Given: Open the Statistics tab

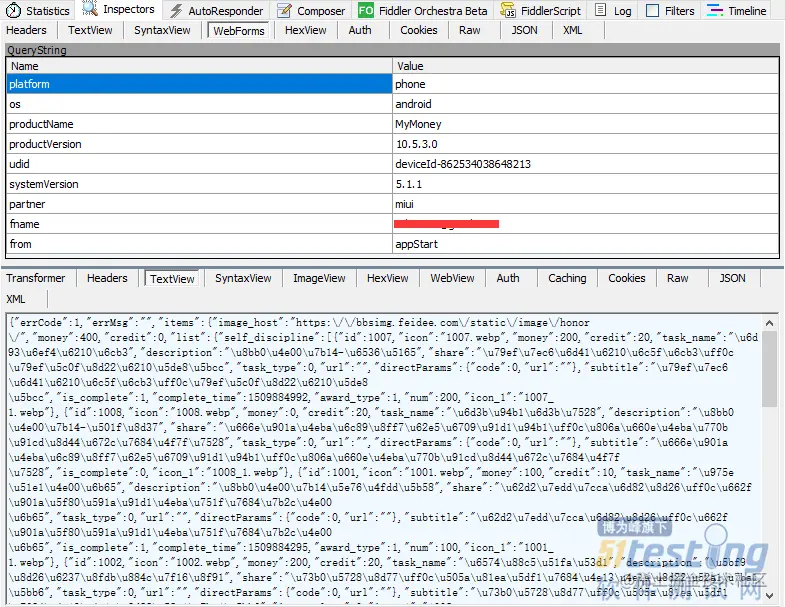Looking at the screenshot, I should (x=38, y=11).
